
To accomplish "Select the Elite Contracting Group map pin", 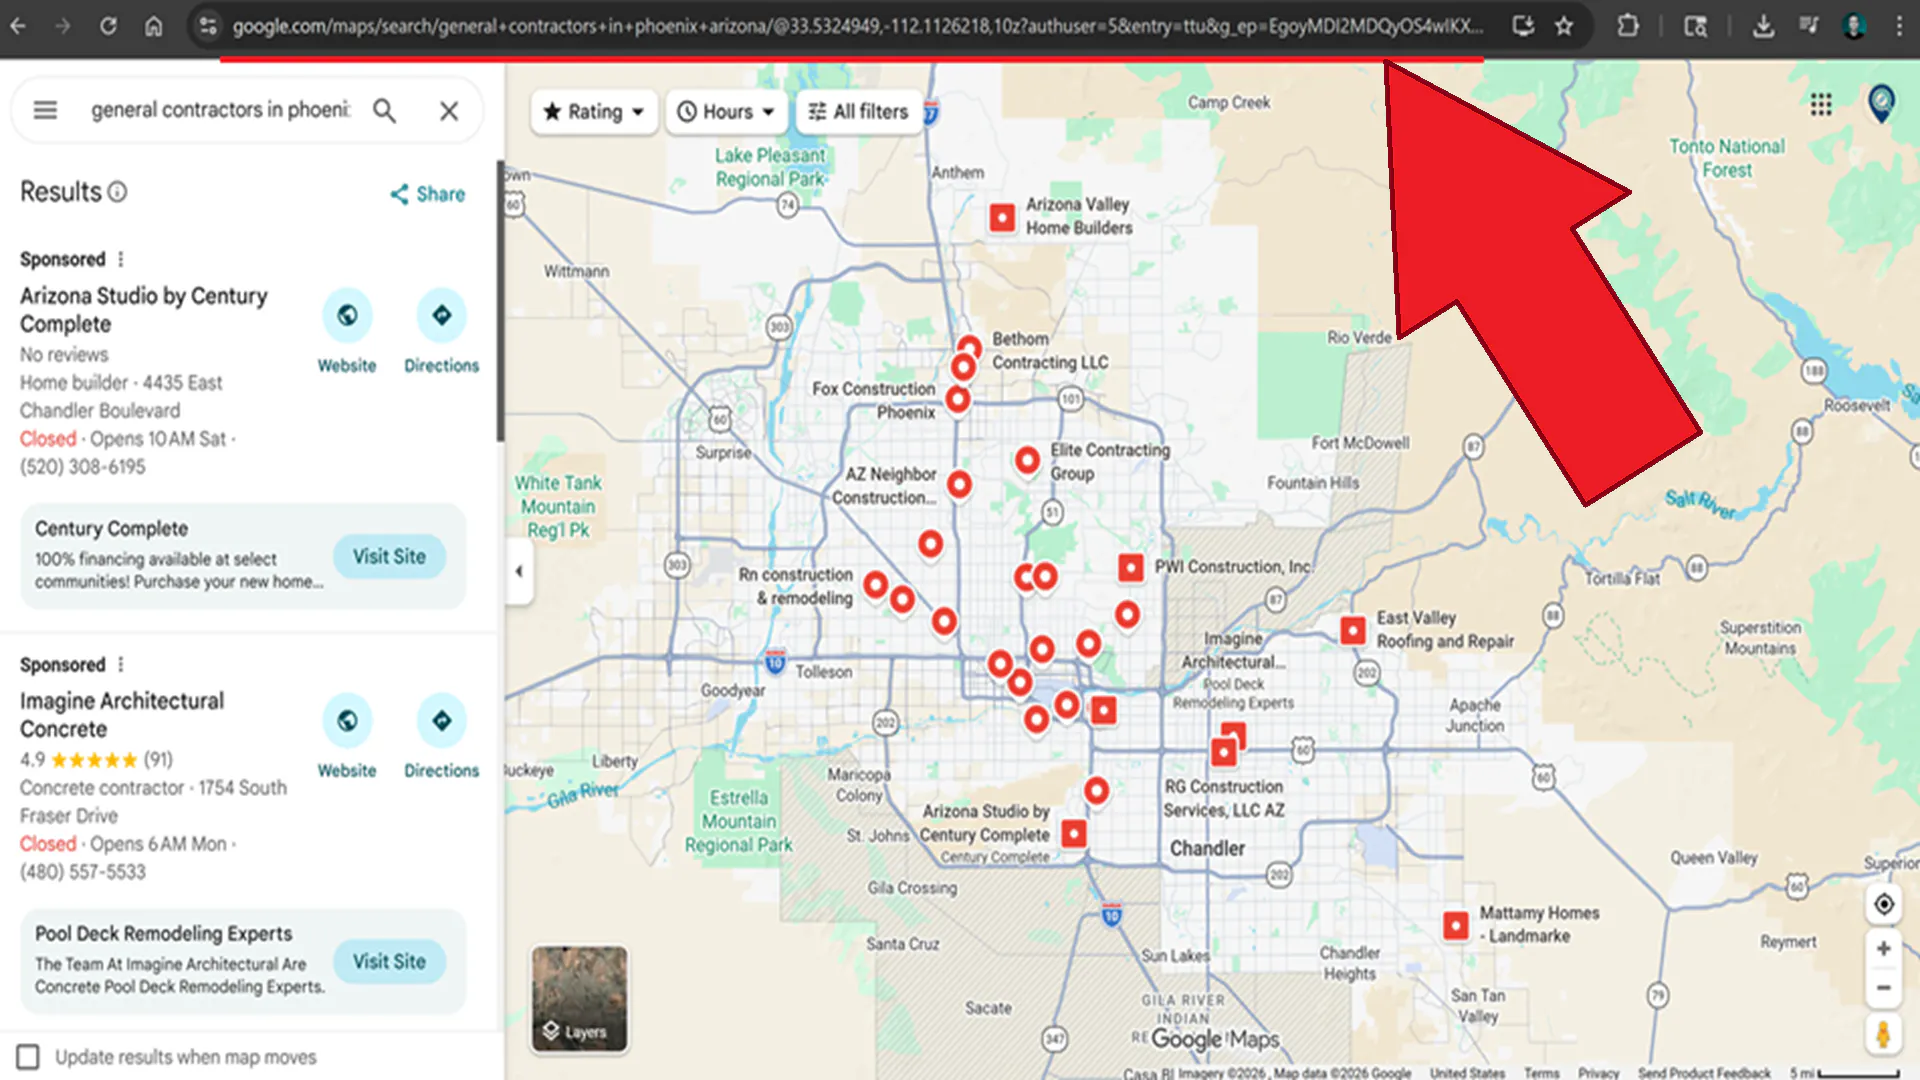I will (1027, 460).
